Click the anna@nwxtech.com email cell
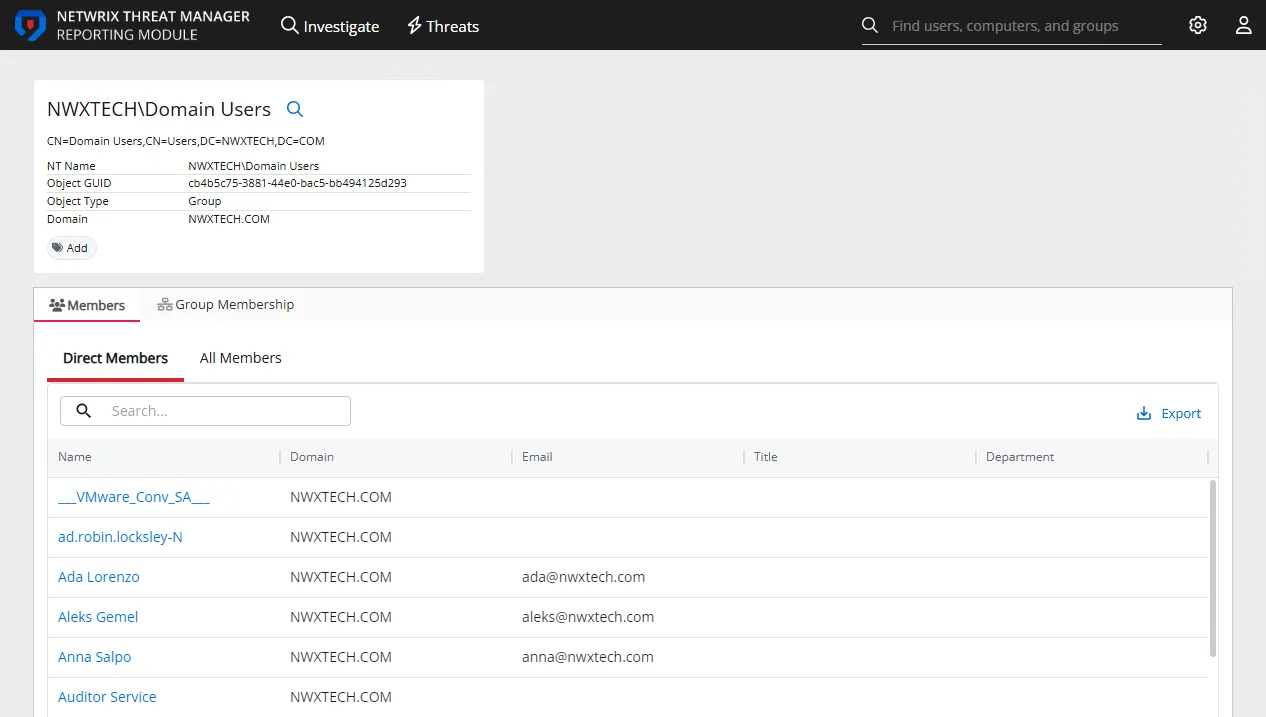This screenshot has height=717, width=1266. tap(588, 657)
